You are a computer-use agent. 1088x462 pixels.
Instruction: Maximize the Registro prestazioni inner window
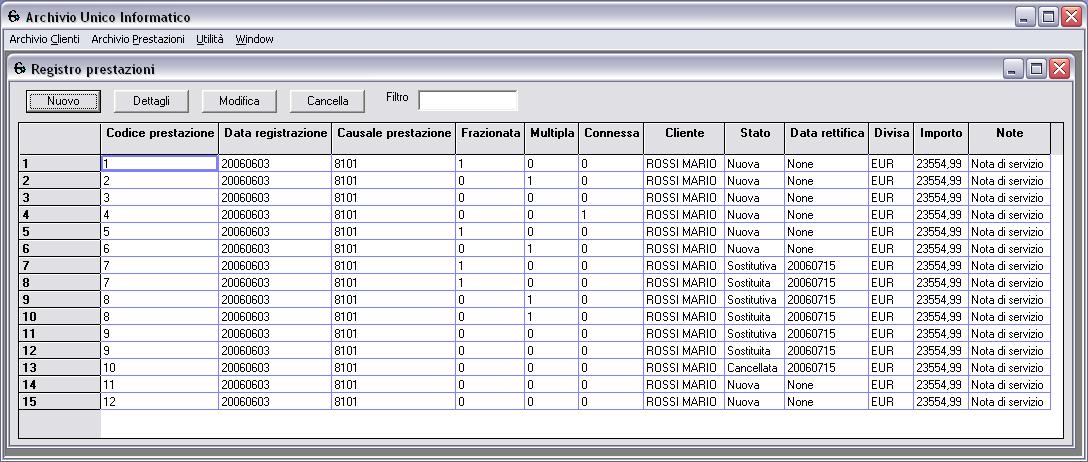coord(1037,69)
